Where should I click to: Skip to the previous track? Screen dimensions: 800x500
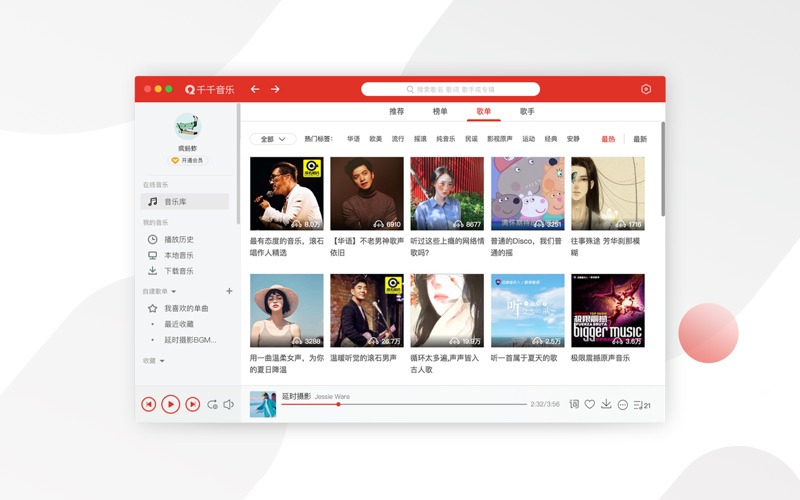(148, 405)
